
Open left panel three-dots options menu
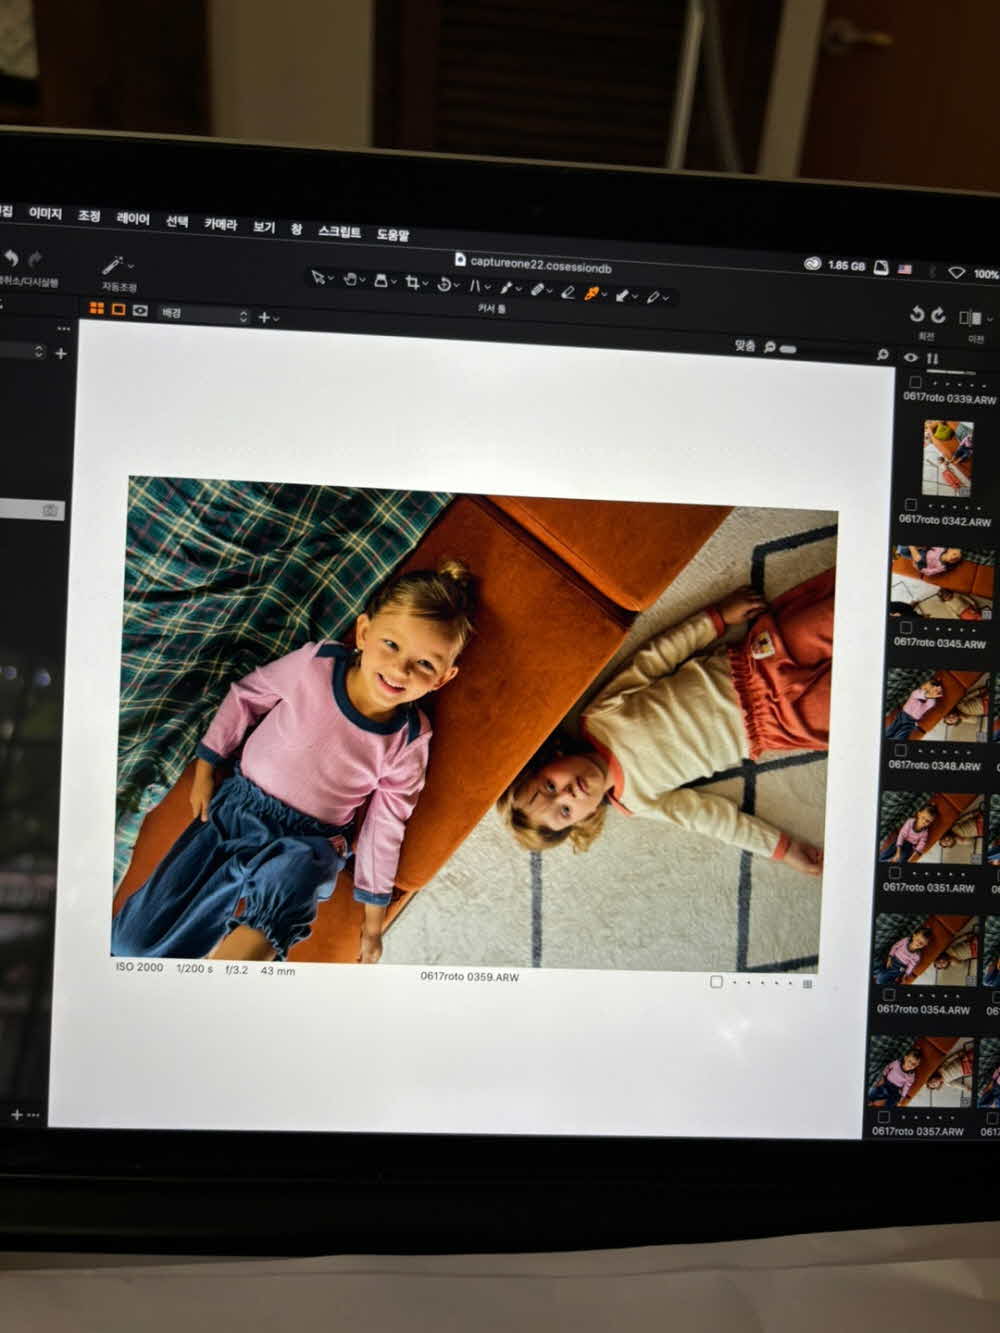tap(64, 329)
